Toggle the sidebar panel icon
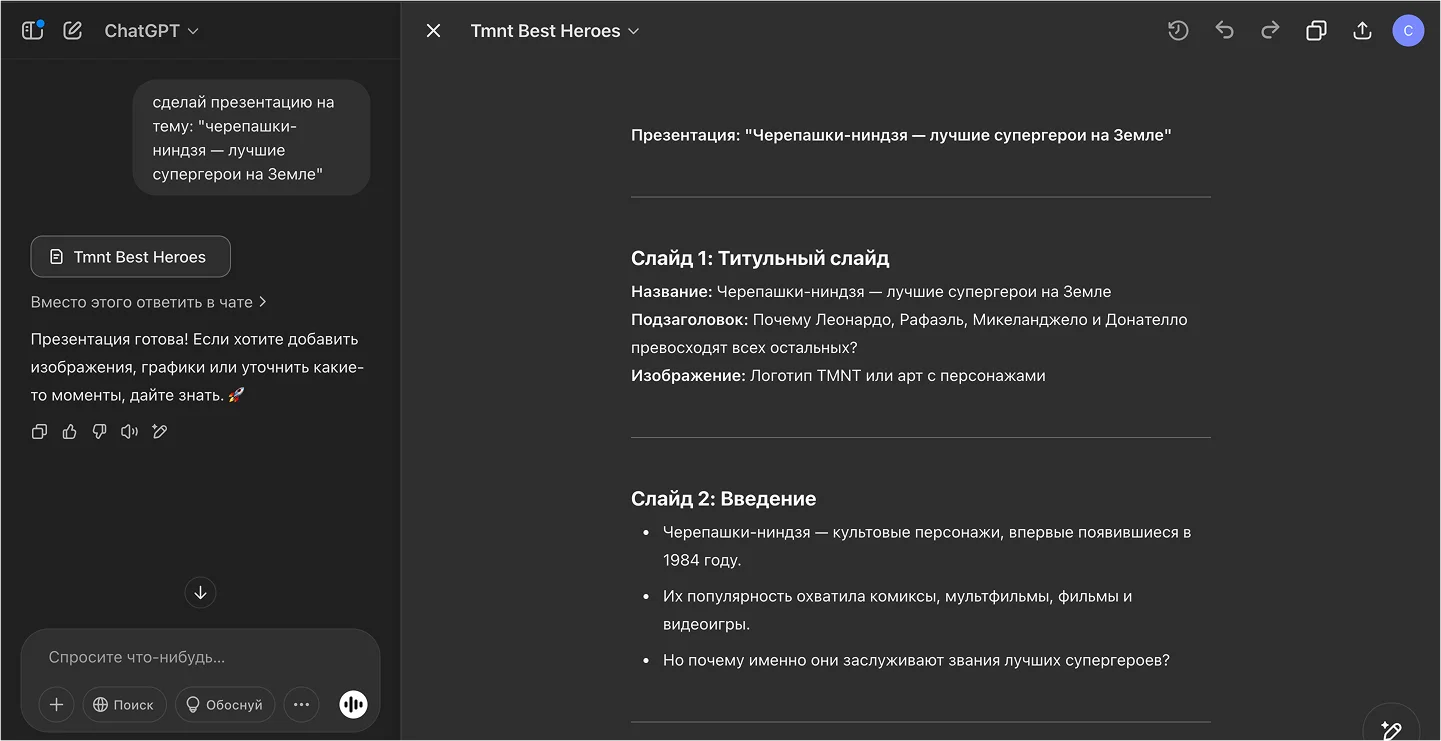Image resolution: width=1441 pixels, height=741 pixels. point(33,30)
